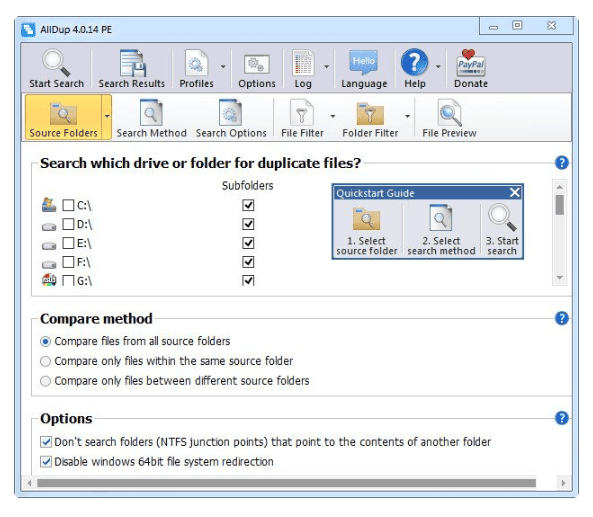The width and height of the screenshot is (593, 517).
Task: Click the drive list vertical scrollbar thumb
Action: [560, 205]
